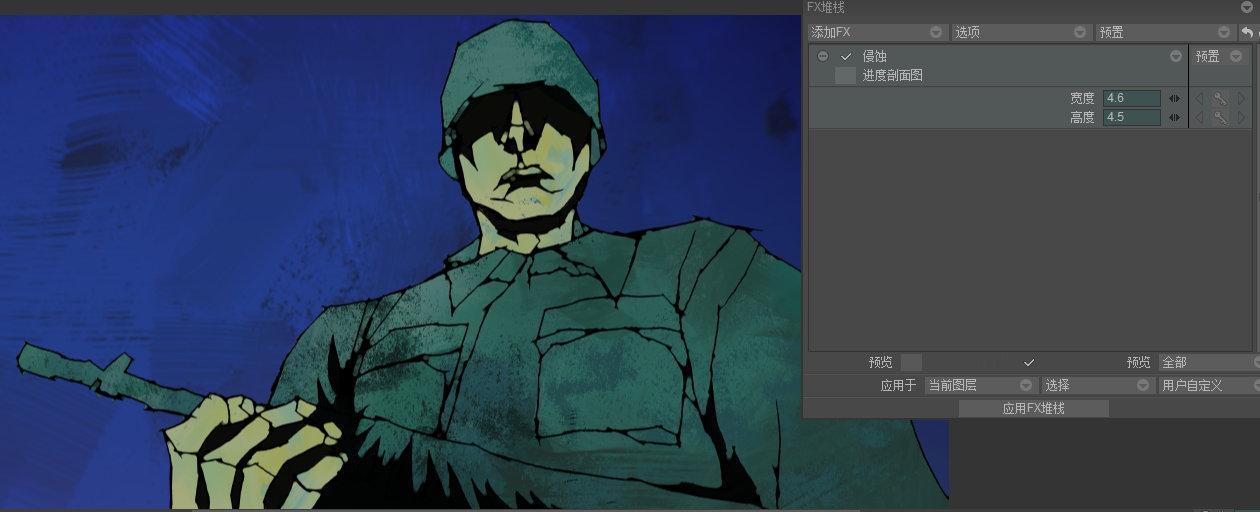This screenshot has height=512, width=1260.
Task: Go to next keyframe arrow for 高度
Action: 1241,117
